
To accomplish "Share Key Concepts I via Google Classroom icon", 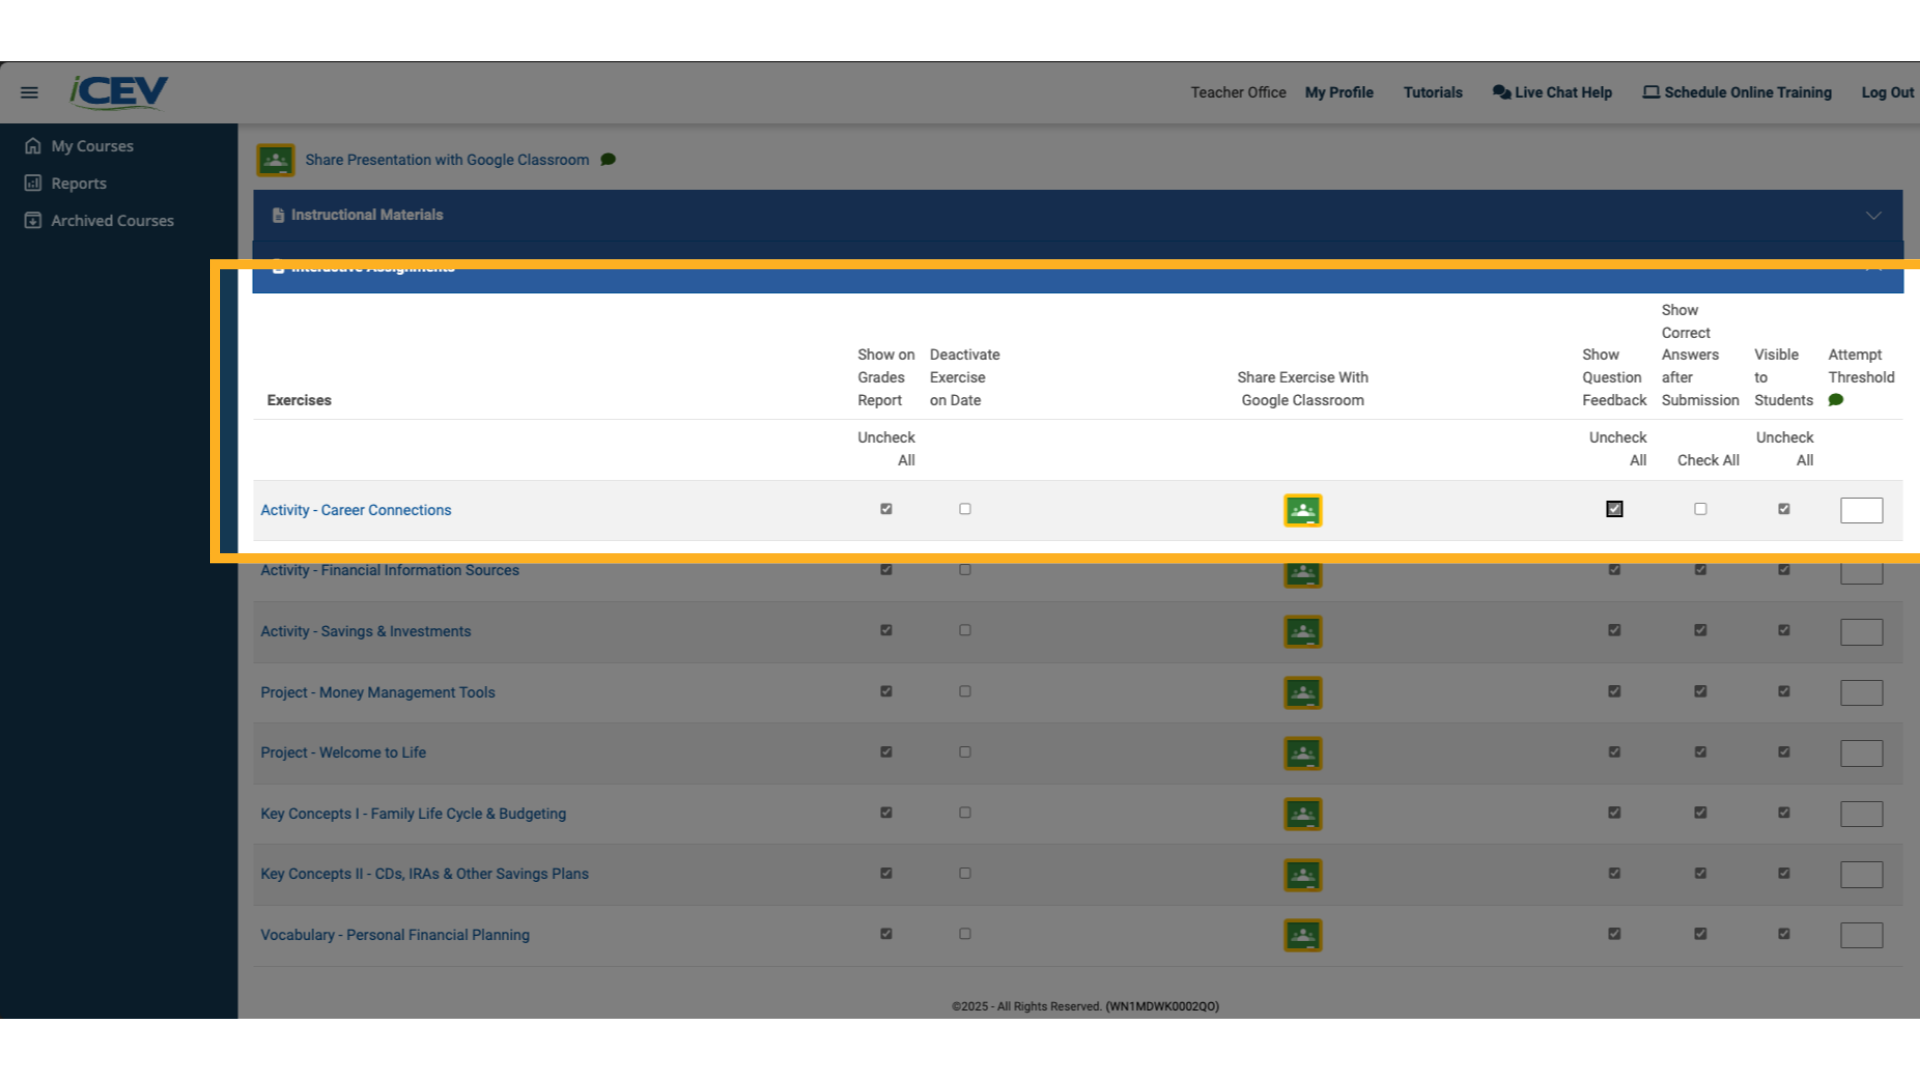I will point(1303,814).
